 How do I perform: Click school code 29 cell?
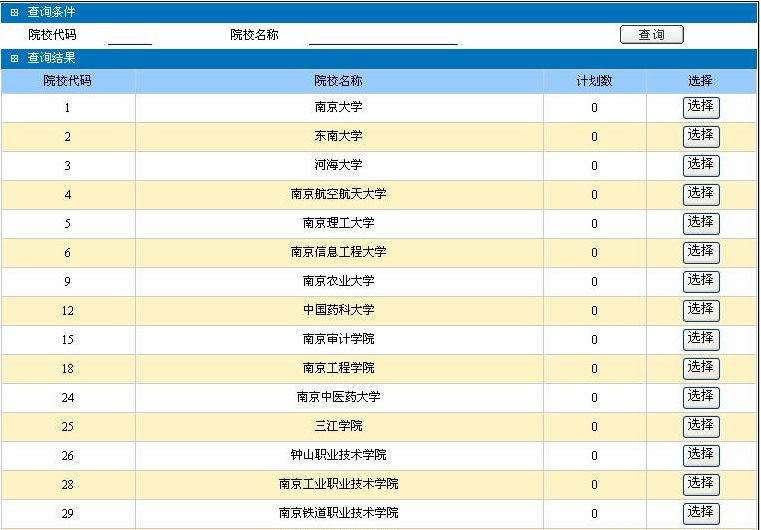[67, 513]
